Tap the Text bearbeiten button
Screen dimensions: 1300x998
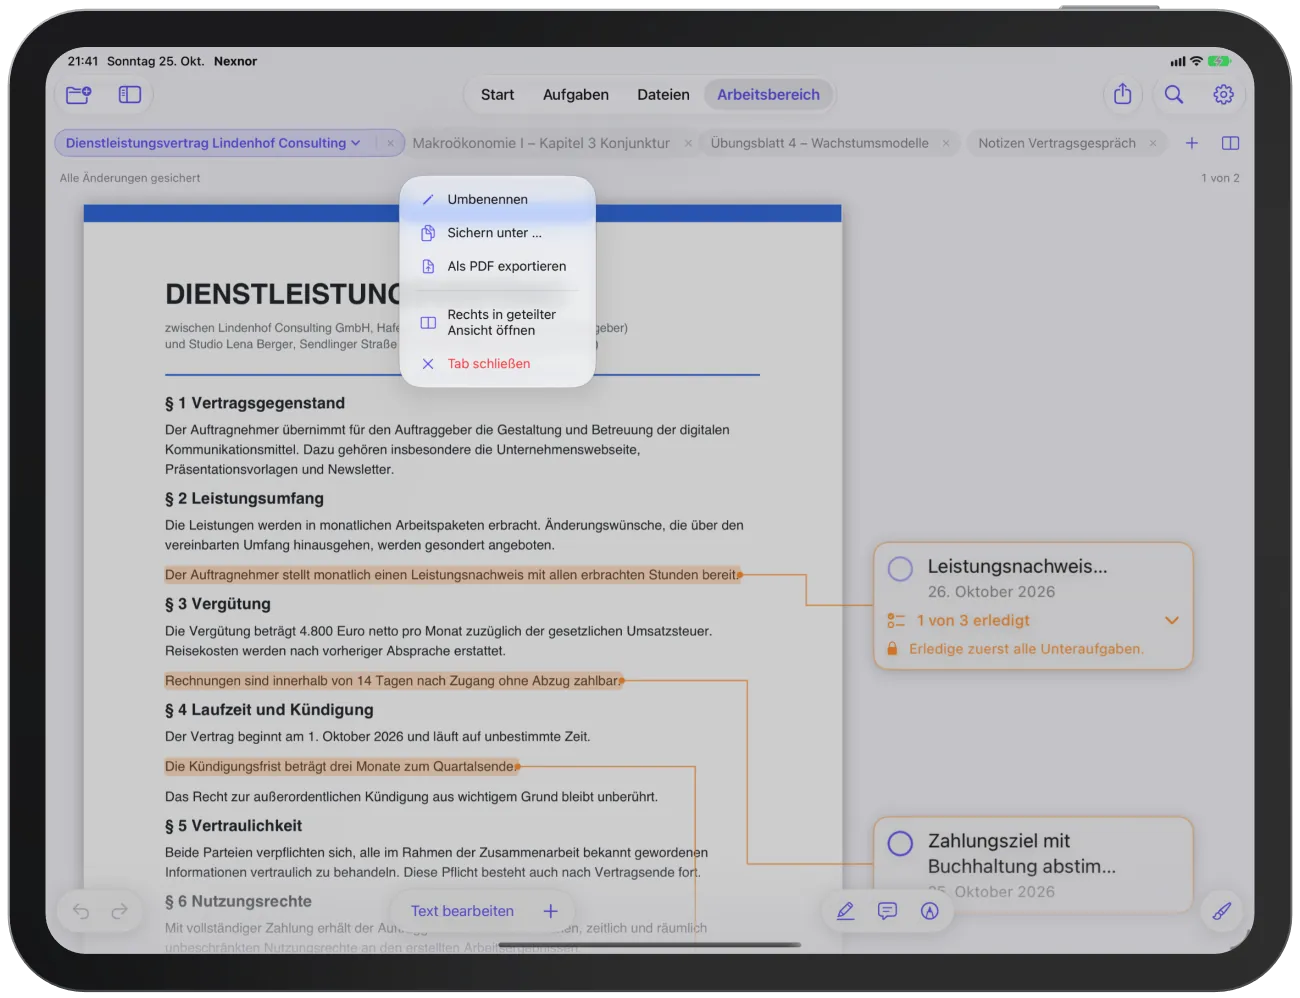click(x=462, y=911)
